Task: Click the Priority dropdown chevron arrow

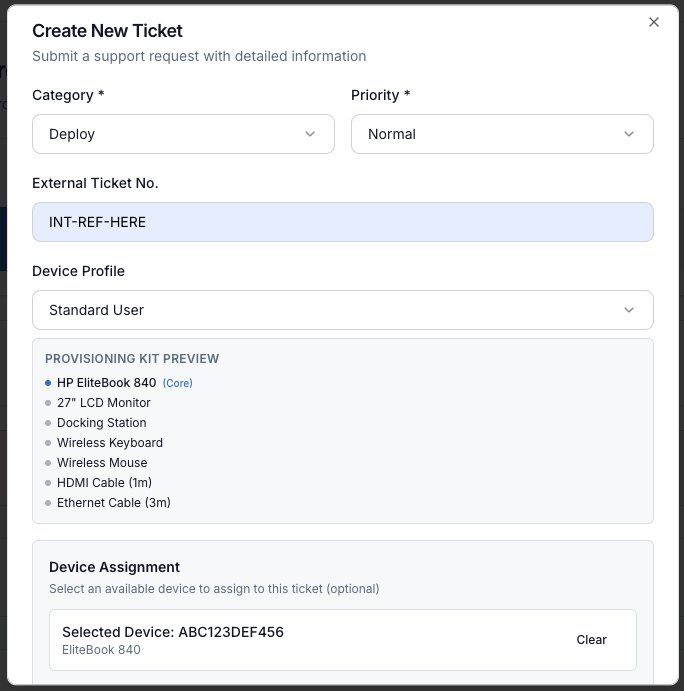Action: click(x=629, y=134)
